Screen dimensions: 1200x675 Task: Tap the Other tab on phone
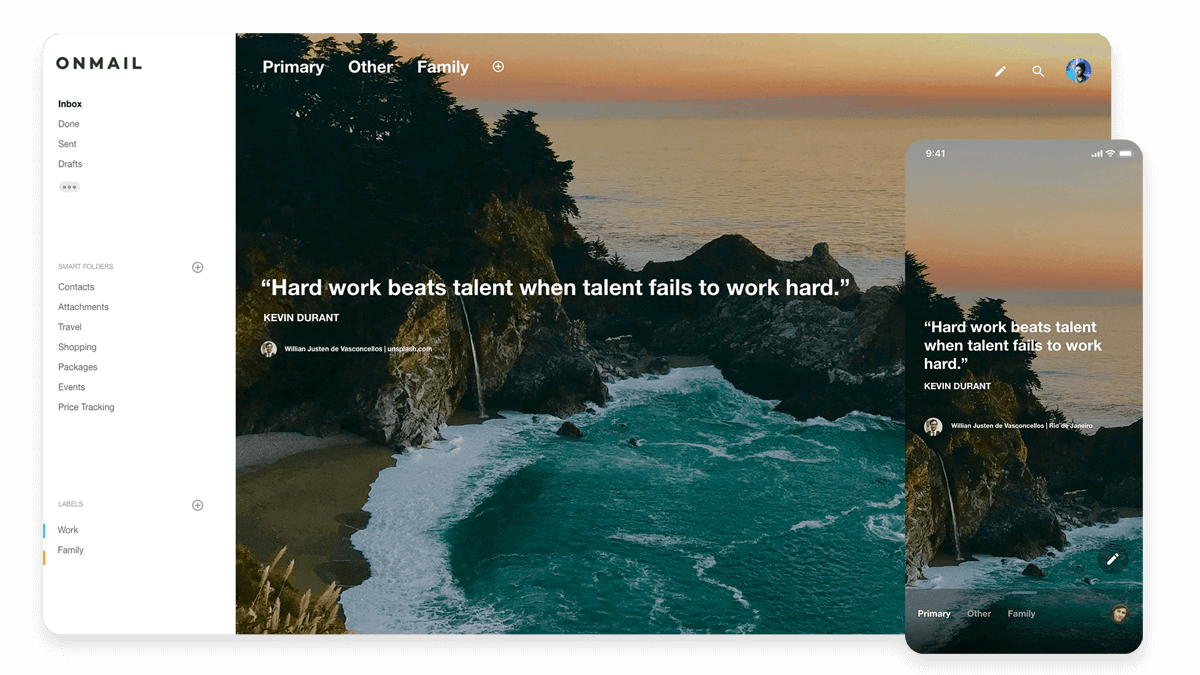(x=979, y=614)
